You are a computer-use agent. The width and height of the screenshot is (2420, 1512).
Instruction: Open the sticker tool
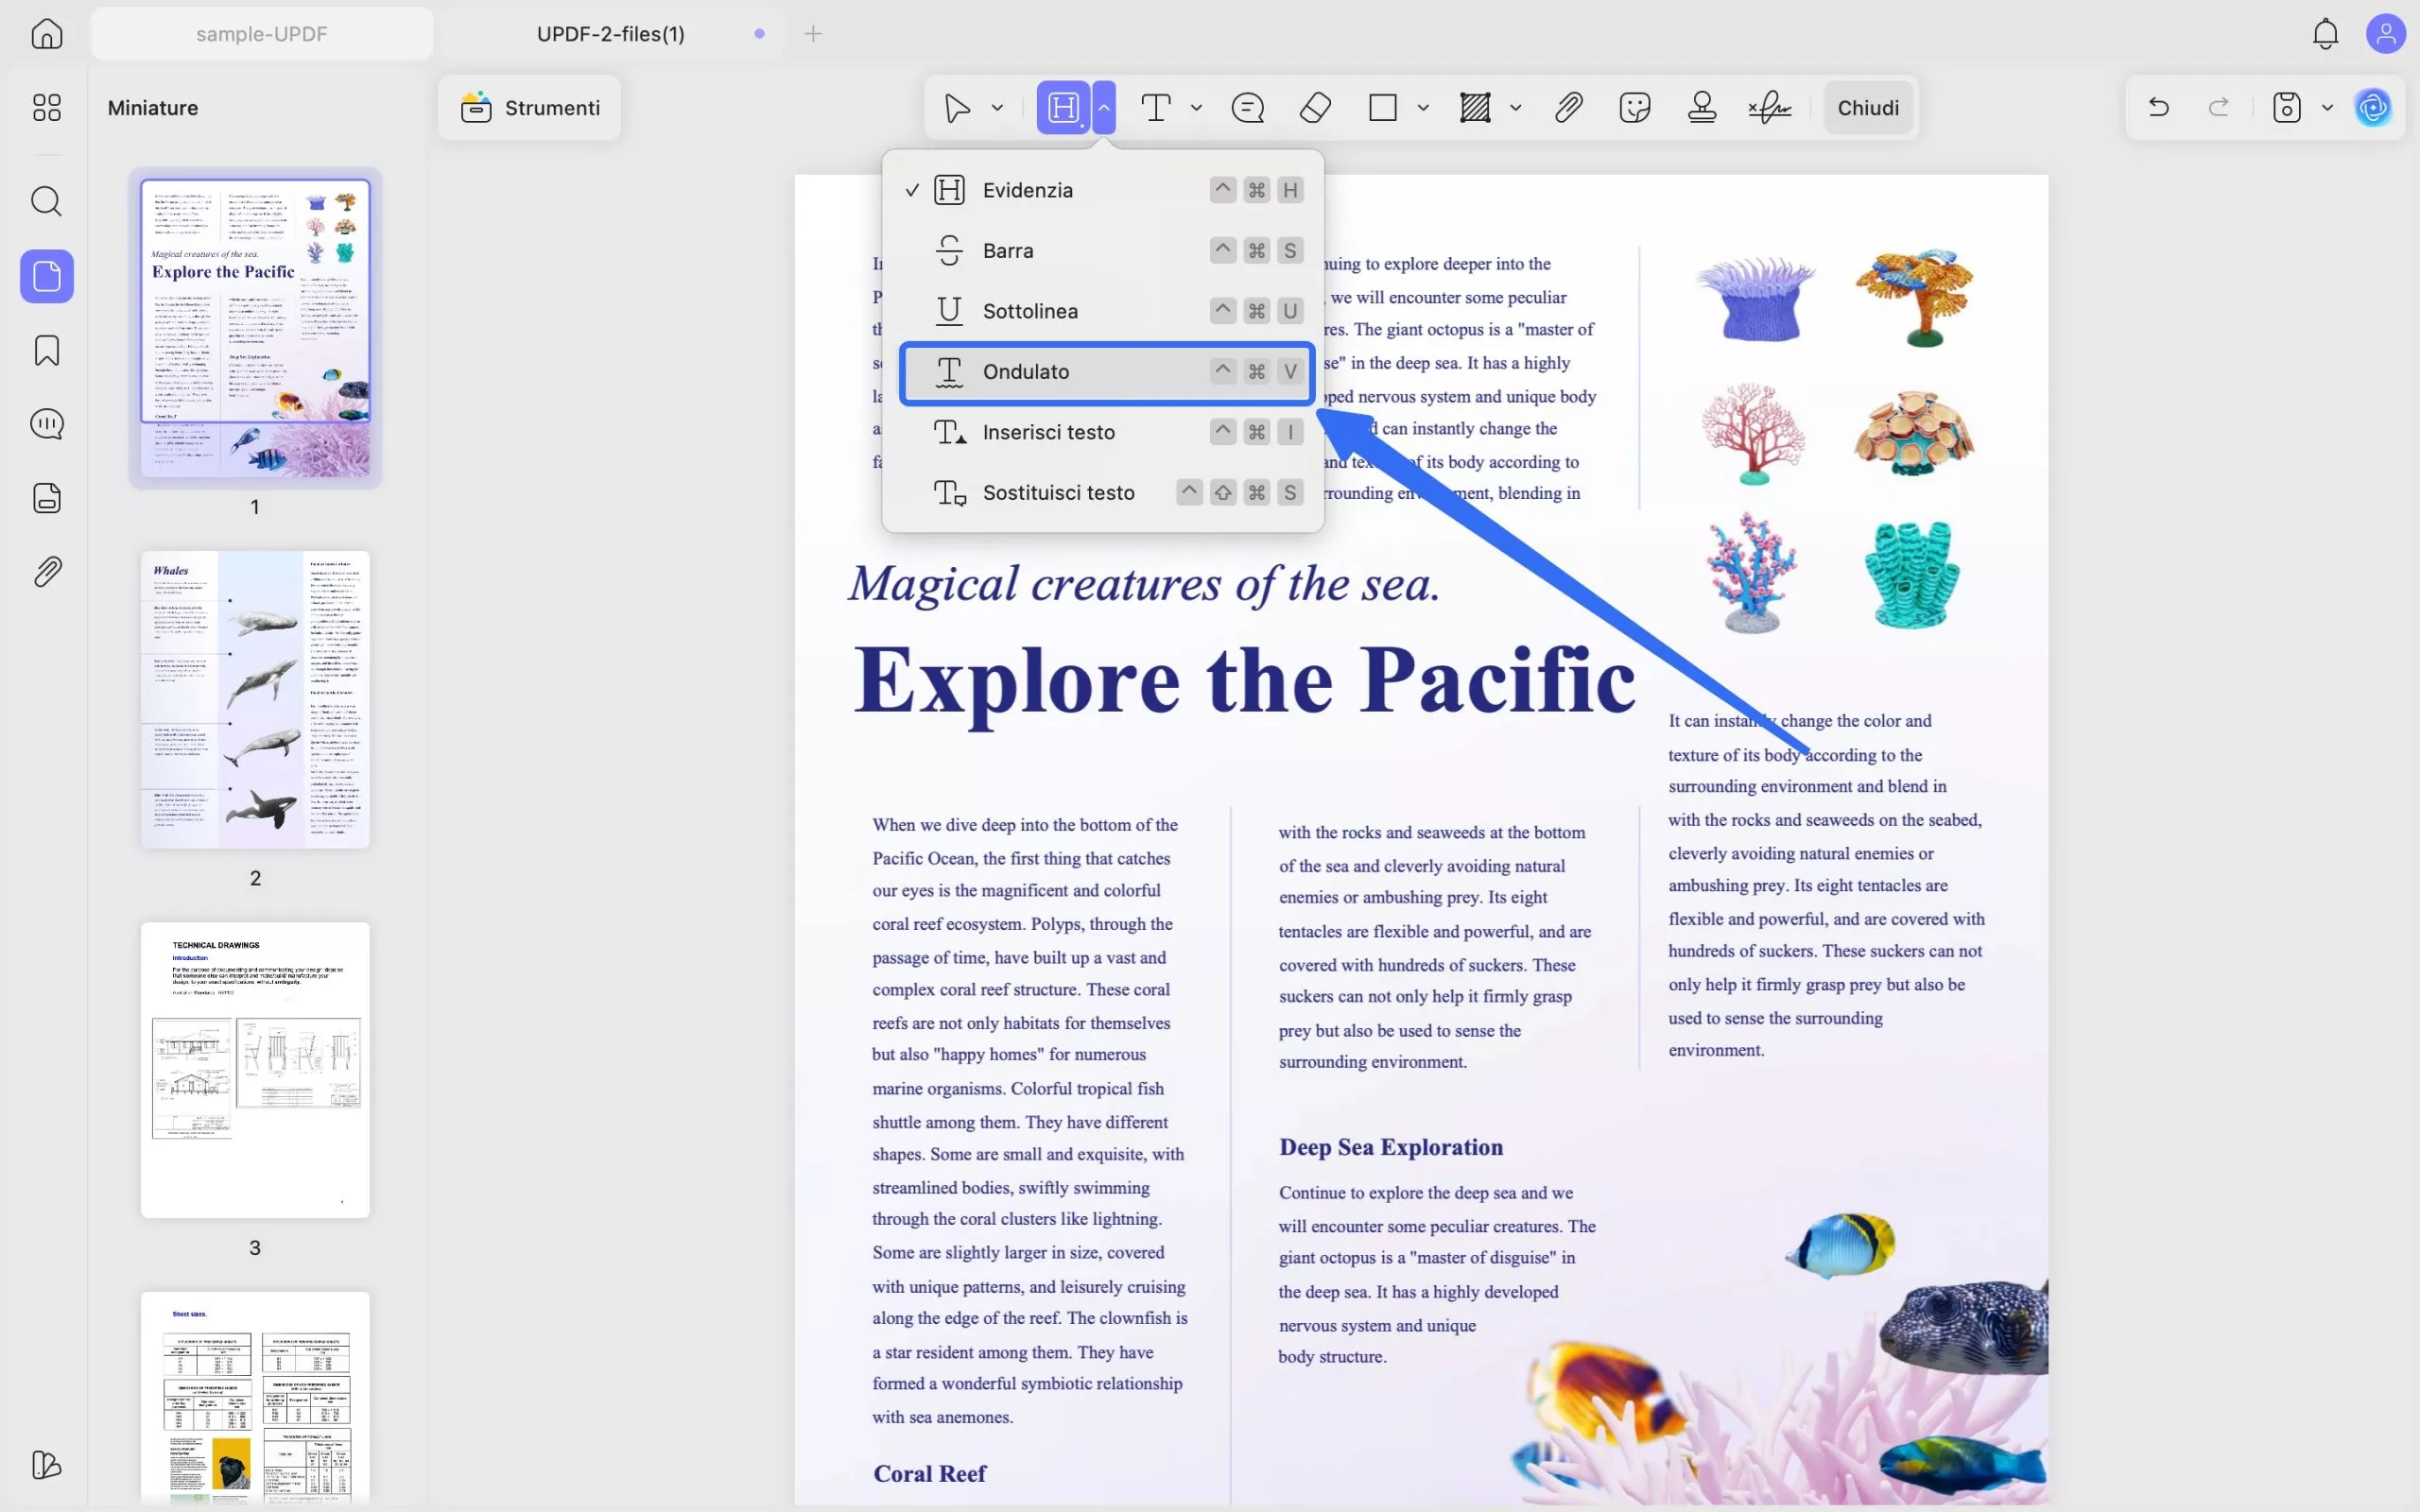[1634, 107]
